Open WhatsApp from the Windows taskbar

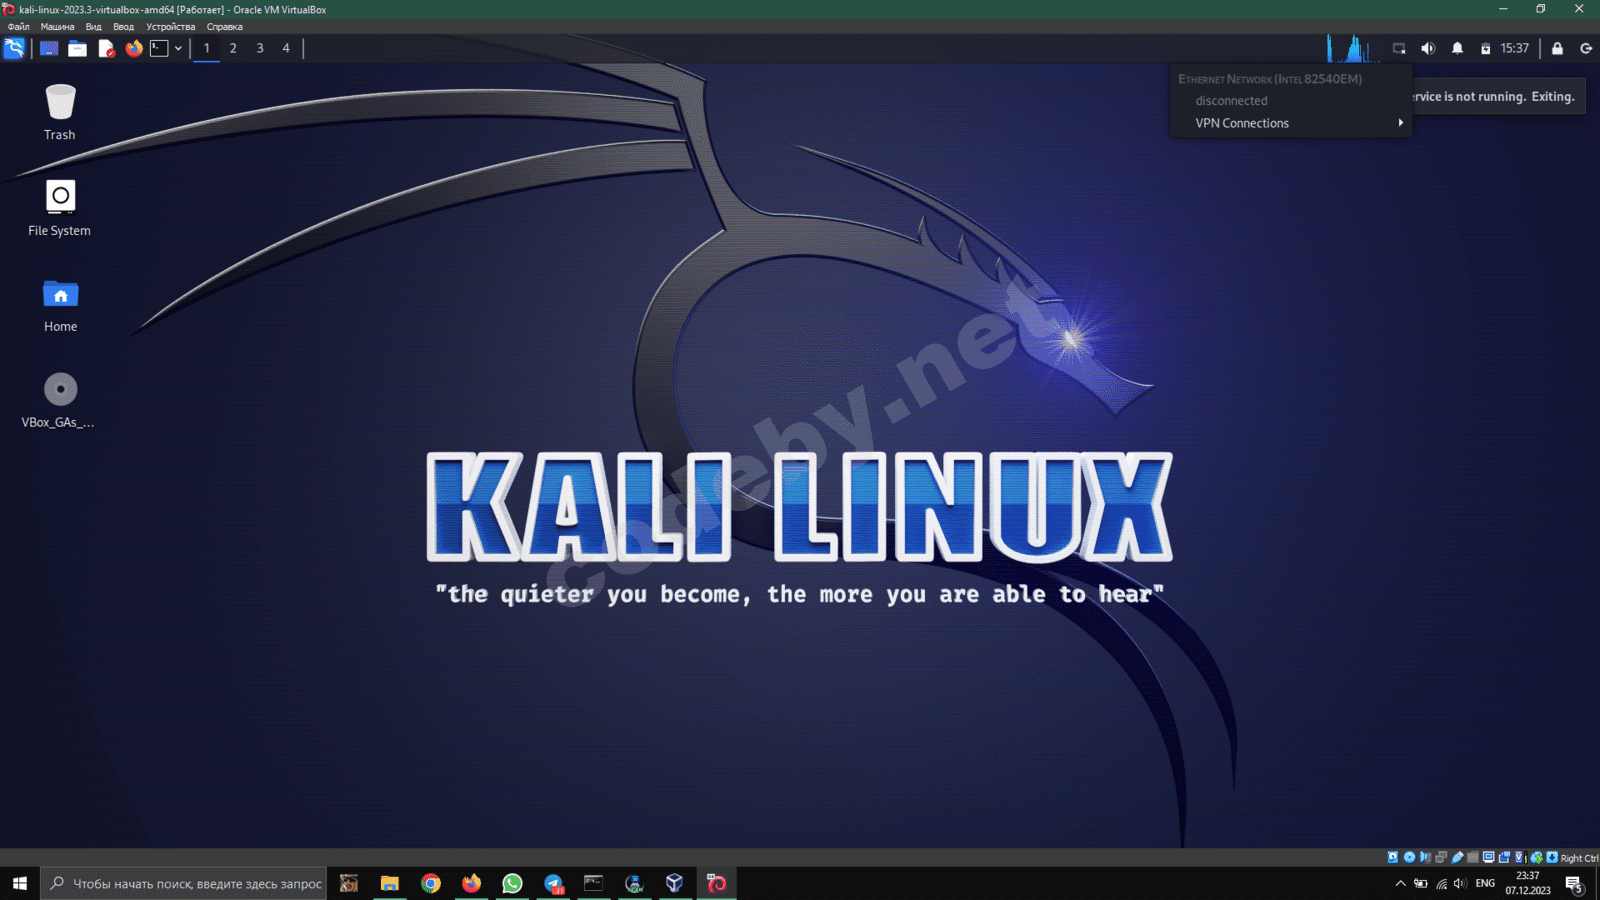(512, 883)
